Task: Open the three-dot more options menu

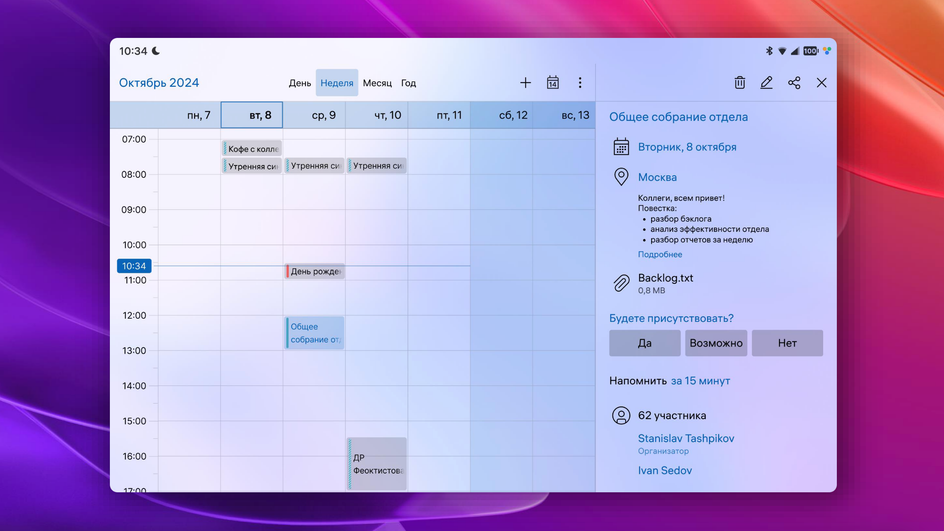Action: pos(580,82)
